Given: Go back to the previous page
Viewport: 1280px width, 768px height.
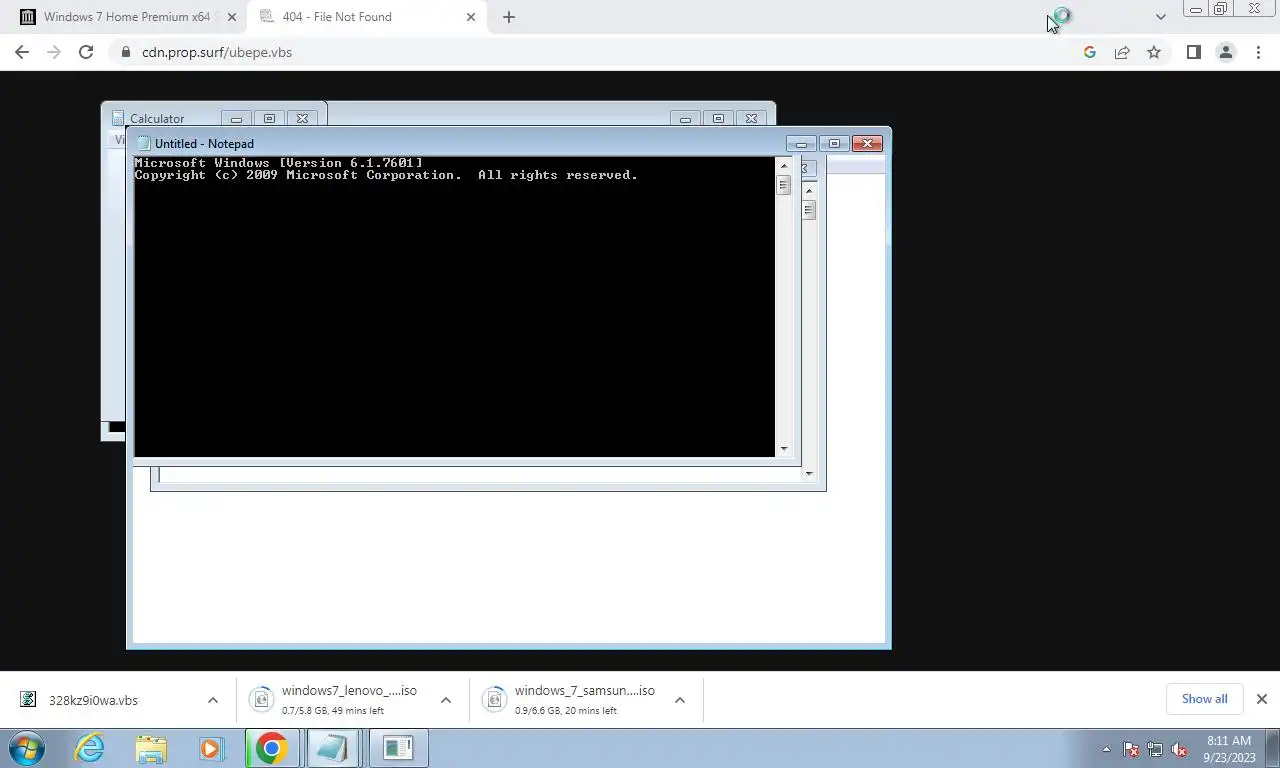Looking at the screenshot, I should [22, 52].
